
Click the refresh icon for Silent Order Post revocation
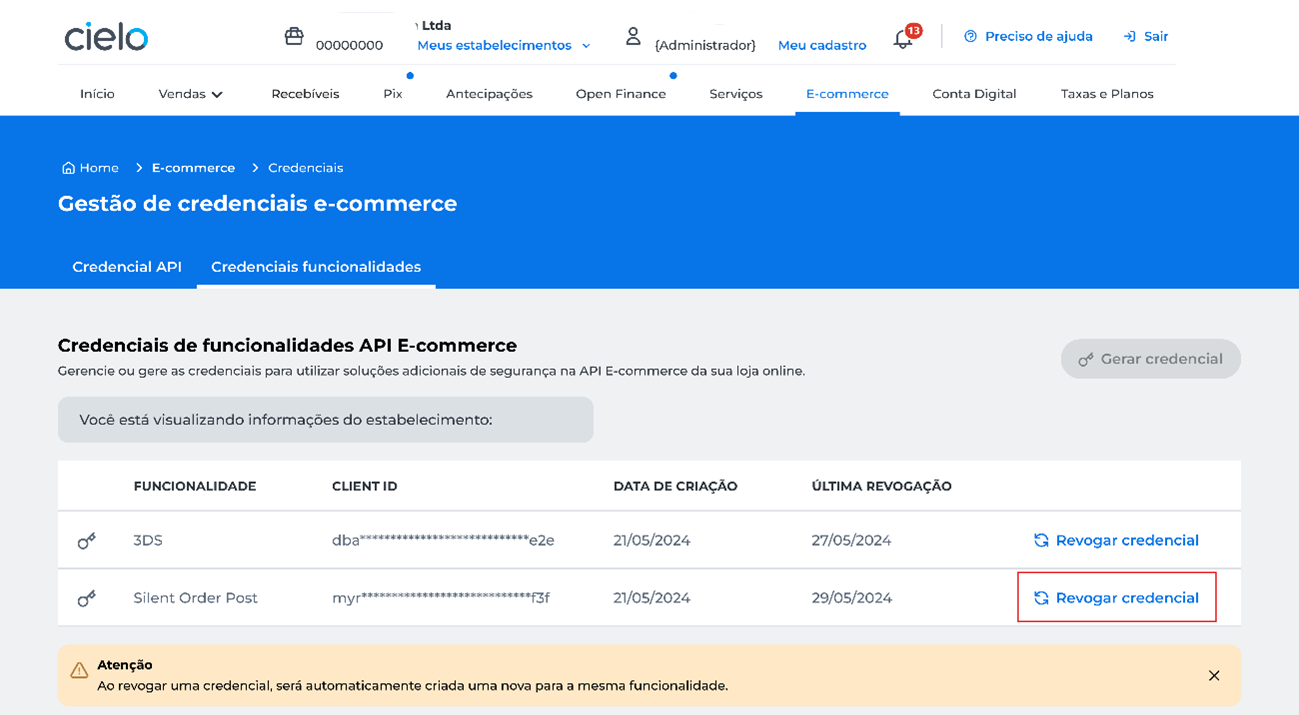1041,598
